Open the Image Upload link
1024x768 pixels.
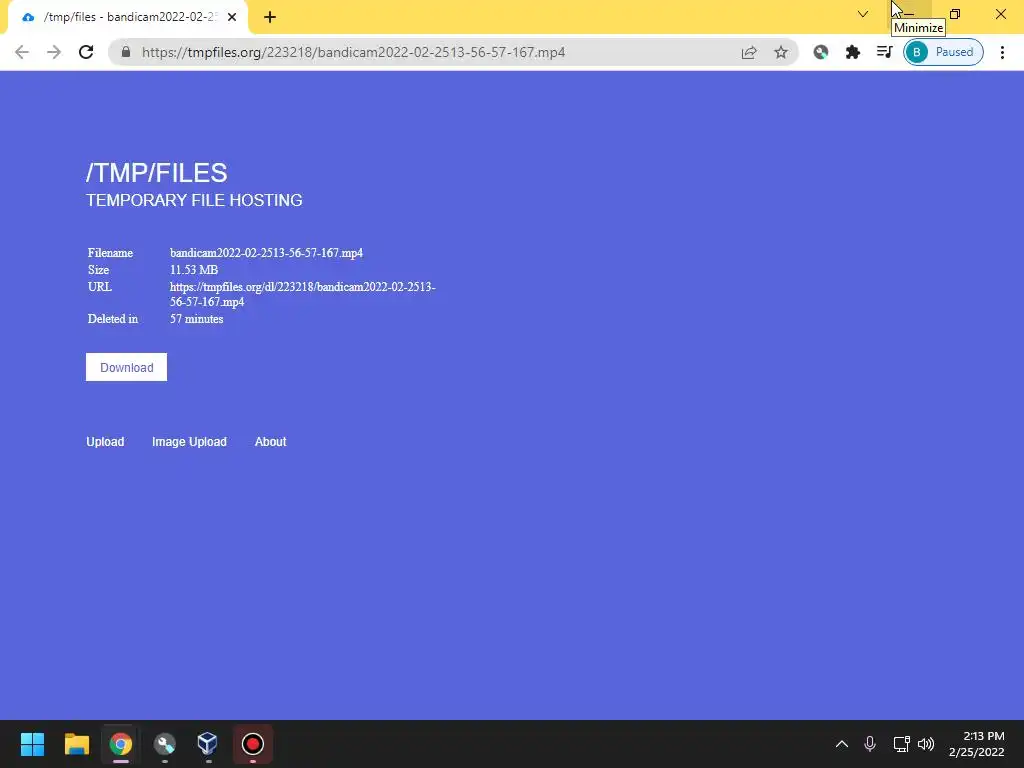click(x=189, y=441)
